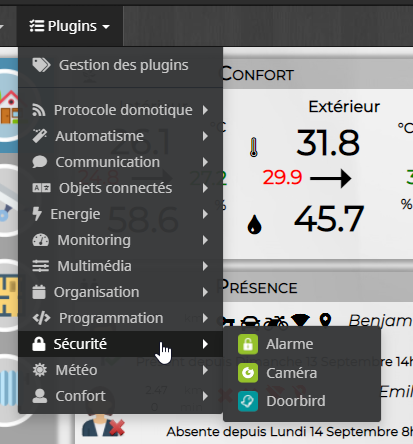Image resolution: width=413 pixels, height=444 pixels.
Task: Open Gestion des plugins
Action: click(x=120, y=65)
